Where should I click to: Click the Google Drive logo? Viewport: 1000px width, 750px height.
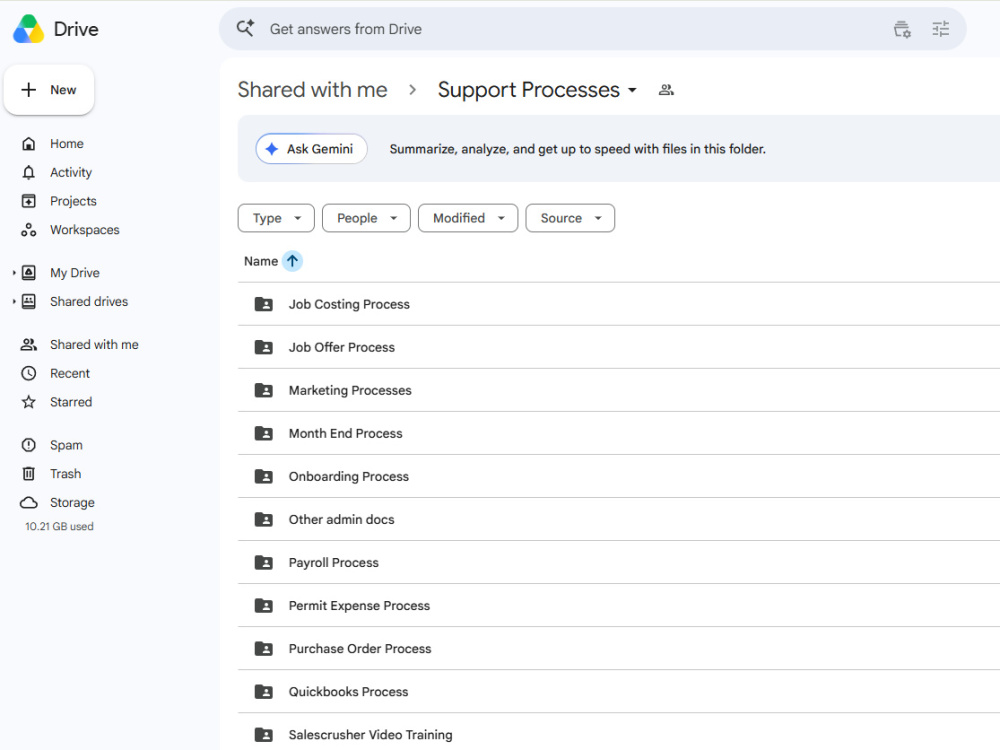29,29
